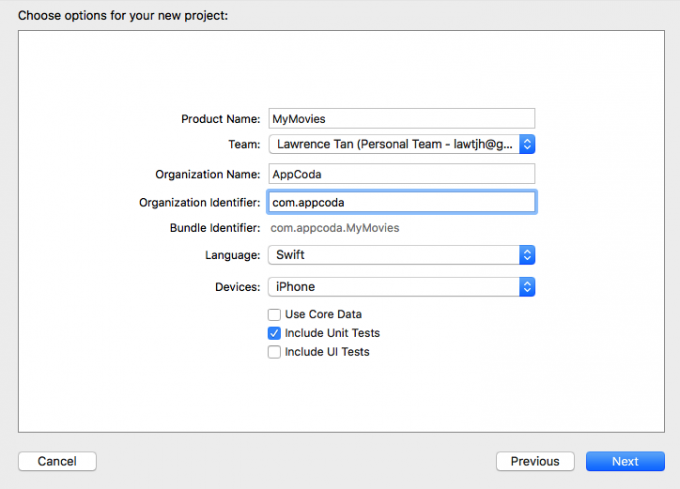This screenshot has height=489, width=680.
Task: Click the com.appcoda.MyMovies bundle identifier text
Action: (335, 228)
